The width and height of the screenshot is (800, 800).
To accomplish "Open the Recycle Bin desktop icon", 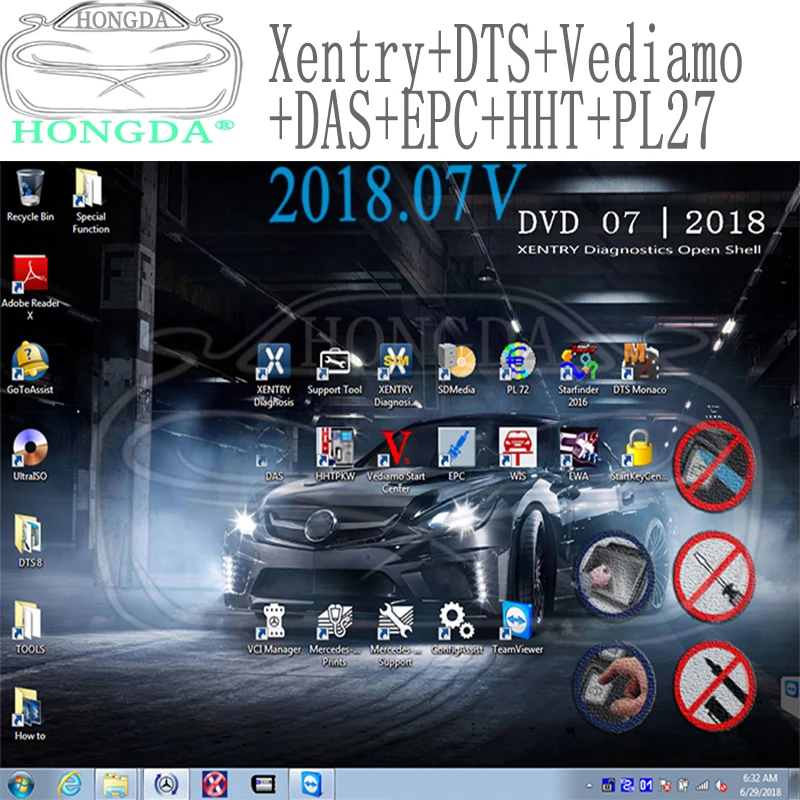I will tap(30, 196).
